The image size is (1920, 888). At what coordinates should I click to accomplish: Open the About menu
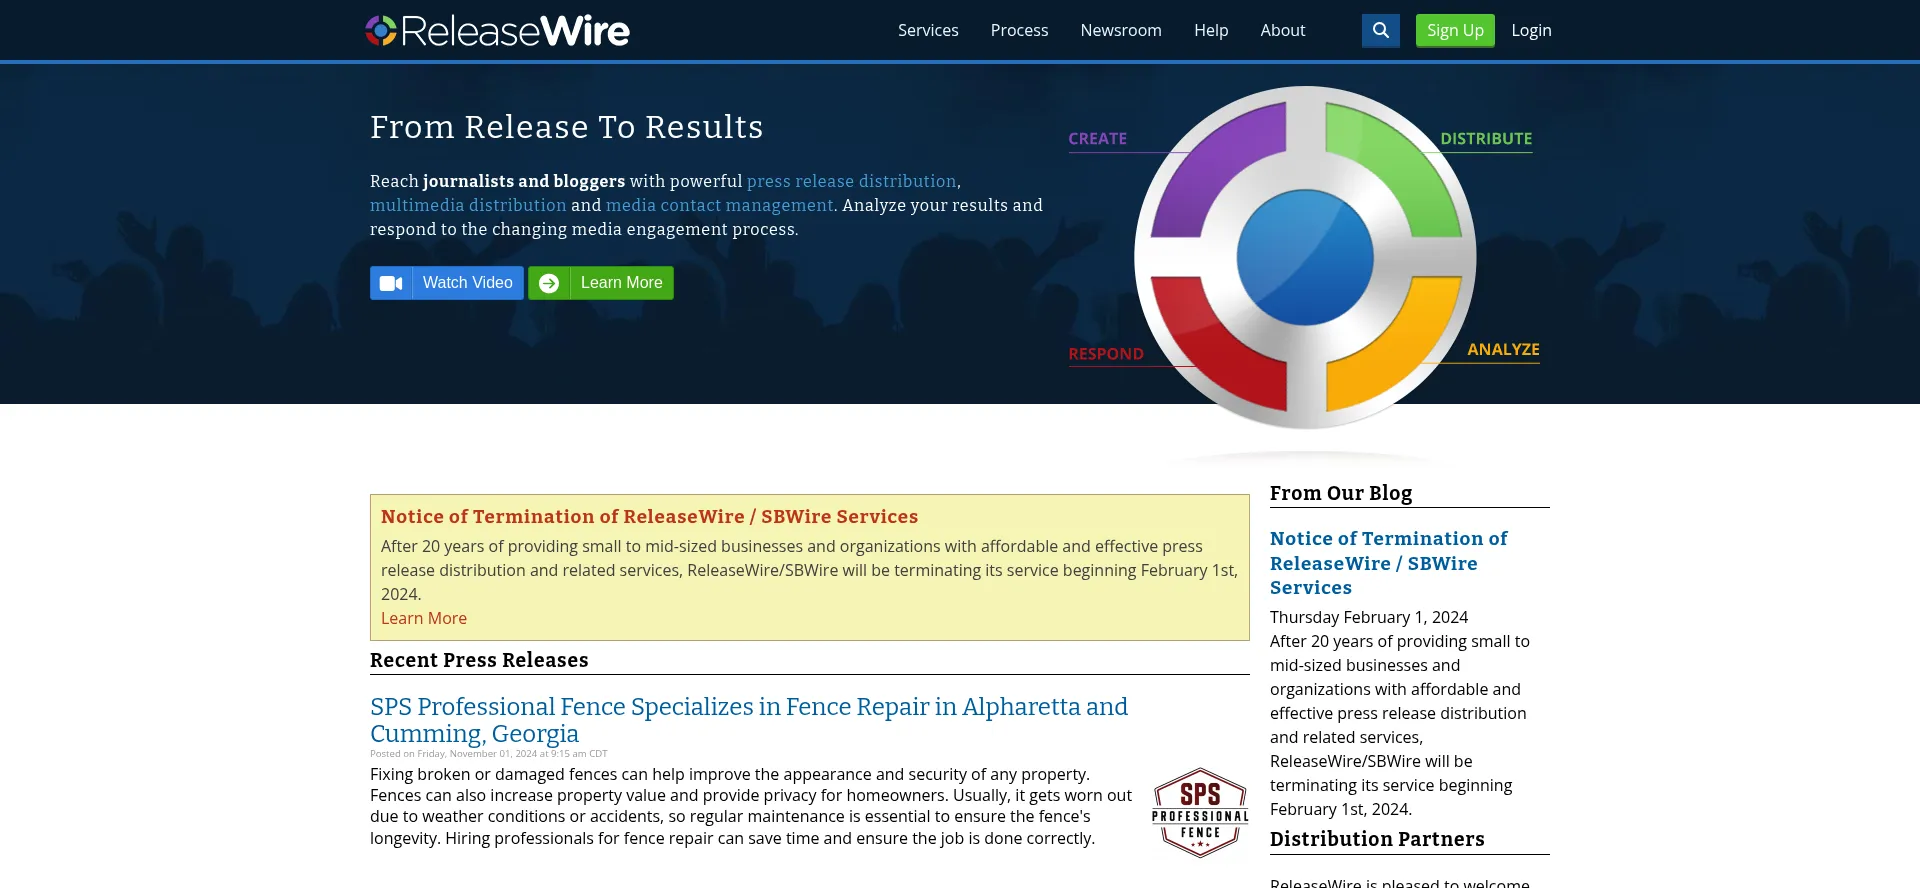[x=1283, y=30]
